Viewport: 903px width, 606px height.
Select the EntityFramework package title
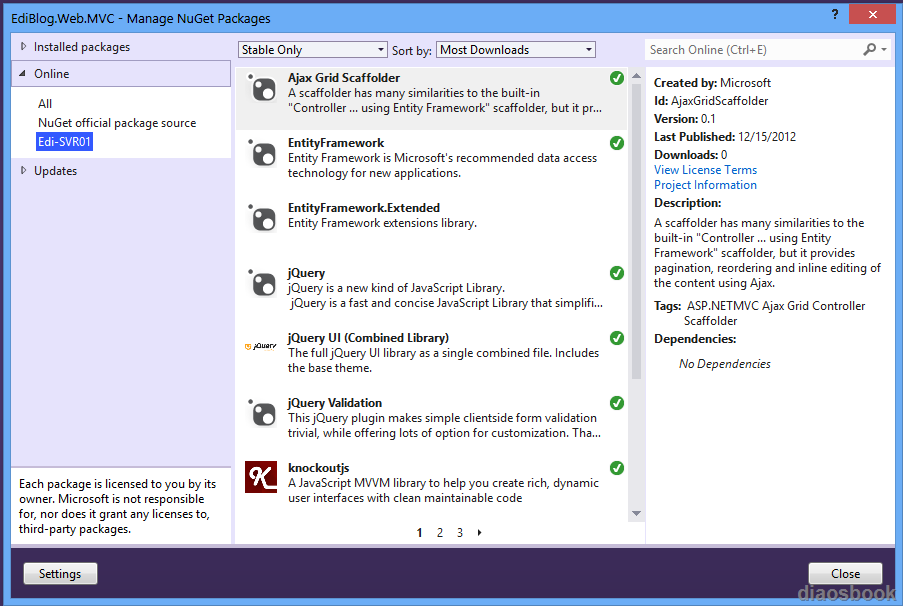[x=336, y=143]
